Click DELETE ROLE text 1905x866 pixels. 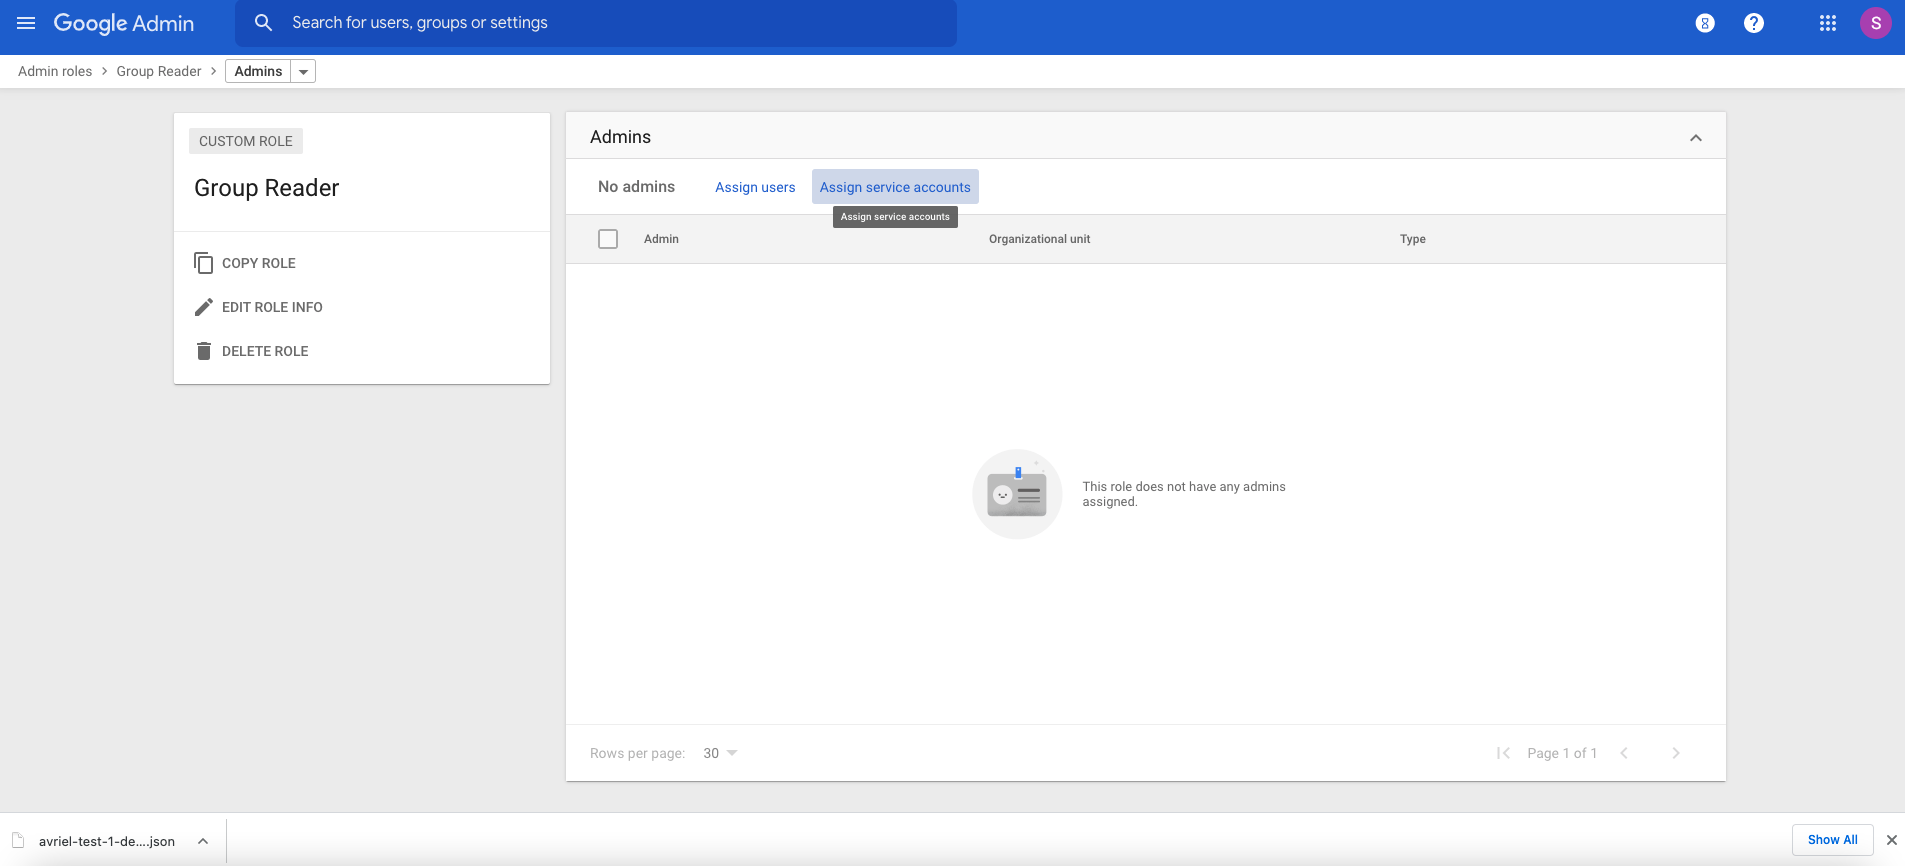pos(265,351)
